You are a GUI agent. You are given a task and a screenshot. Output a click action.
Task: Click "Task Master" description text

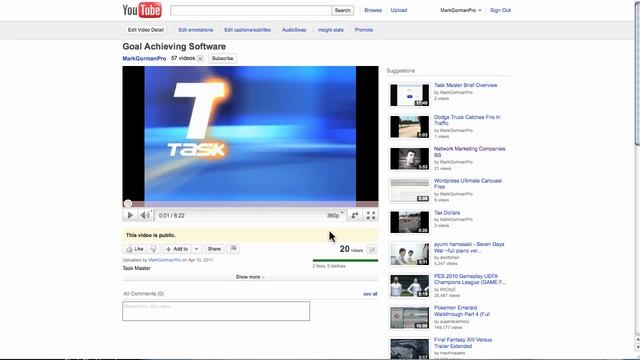point(137,268)
